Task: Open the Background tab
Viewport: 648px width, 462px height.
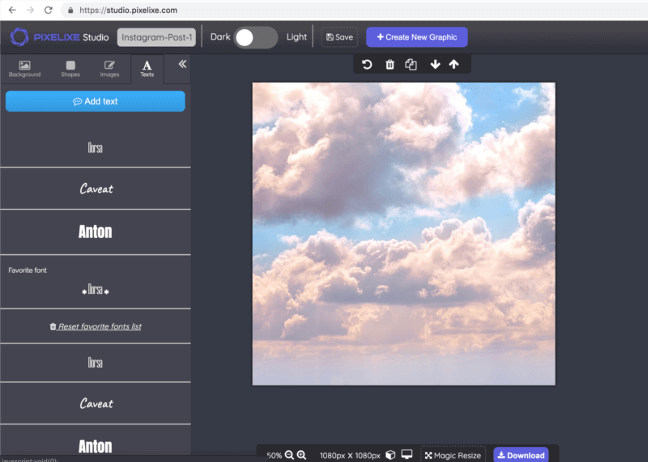Action: coord(25,68)
